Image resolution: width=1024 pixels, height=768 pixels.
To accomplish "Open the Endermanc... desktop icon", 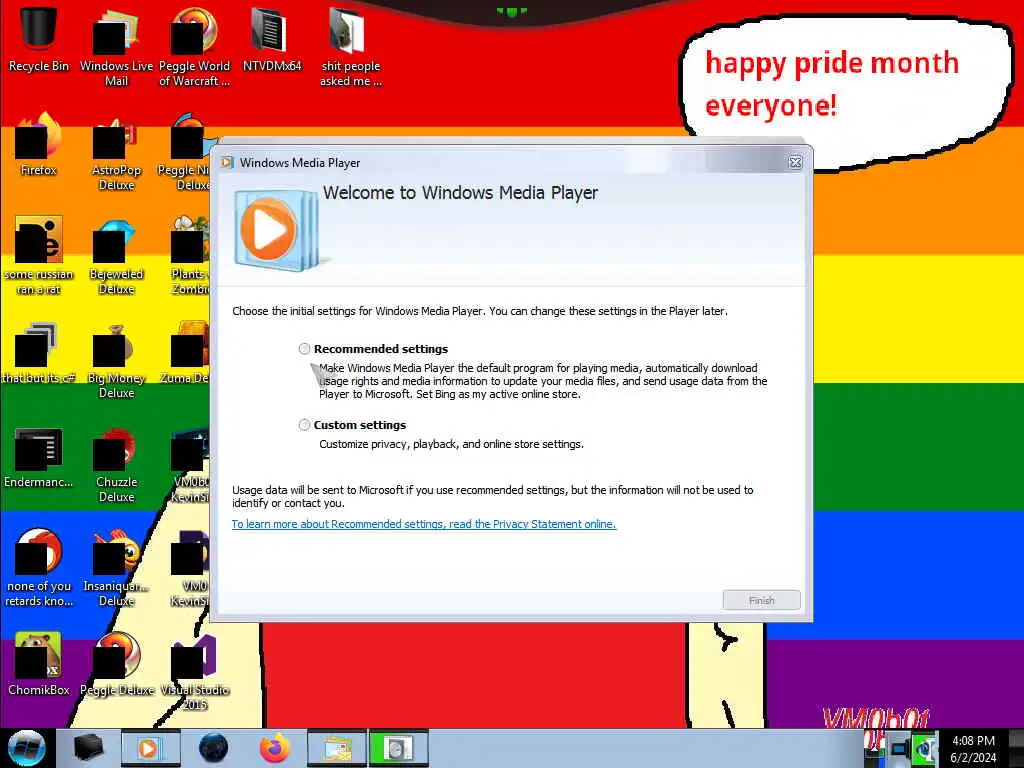I will pyautogui.click(x=39, y=457).
